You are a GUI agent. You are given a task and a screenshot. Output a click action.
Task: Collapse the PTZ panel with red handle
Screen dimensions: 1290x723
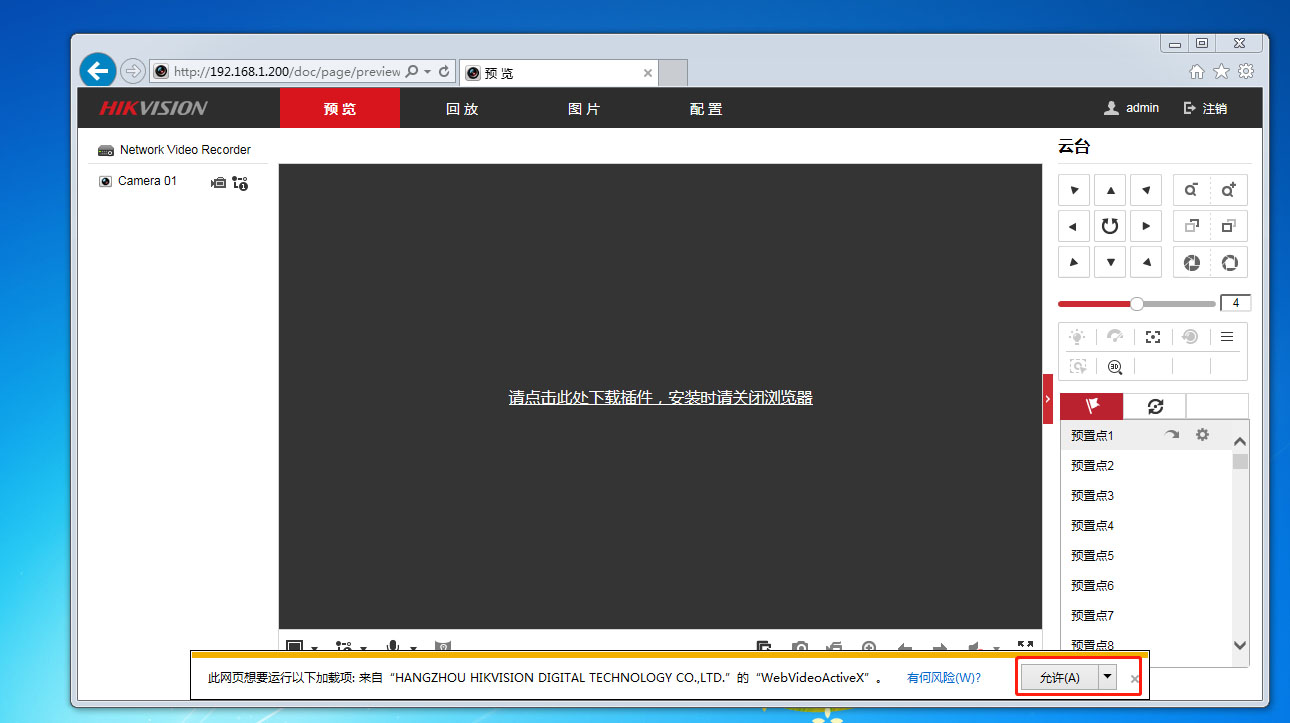pyautogui.click(x=1048, y=398)
